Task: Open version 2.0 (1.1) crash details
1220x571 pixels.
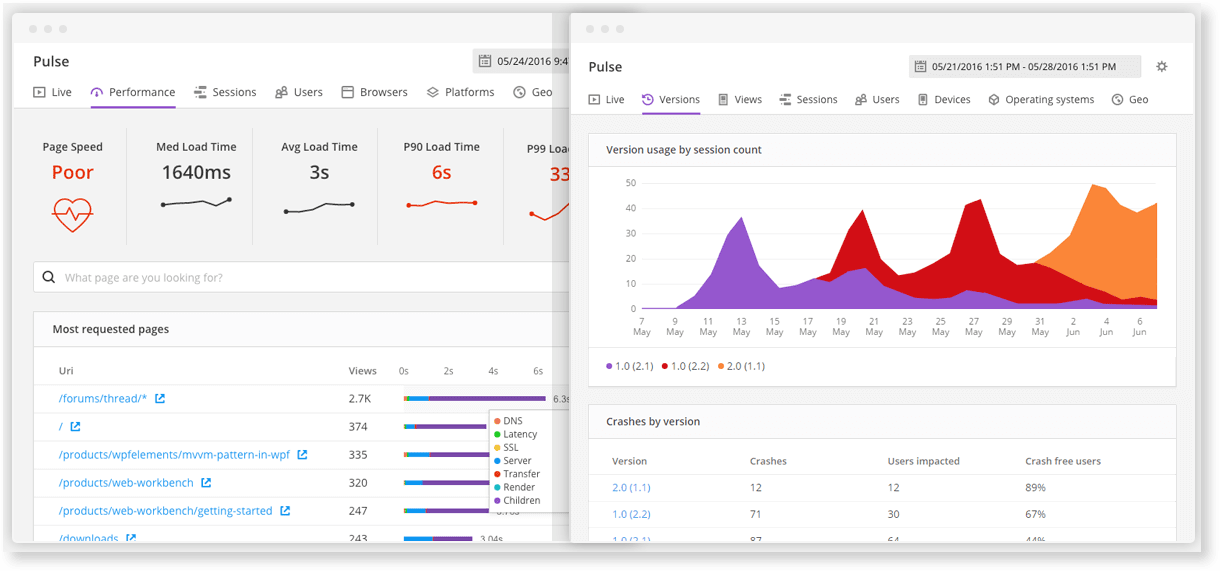Action: tap(631, 488)
